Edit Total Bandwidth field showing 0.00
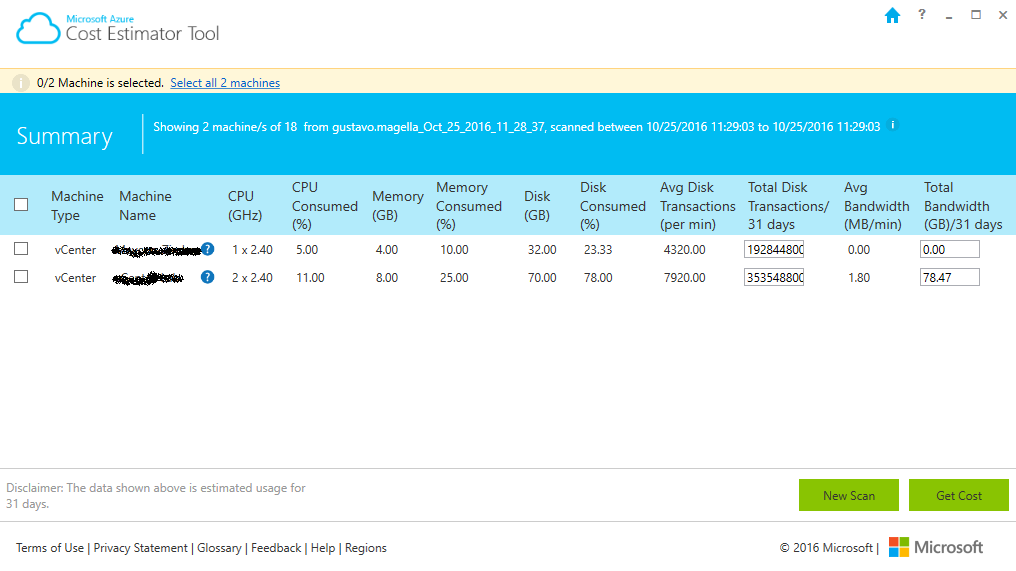The height and width of the screenshot is (571, 1016). coord(950,249)
